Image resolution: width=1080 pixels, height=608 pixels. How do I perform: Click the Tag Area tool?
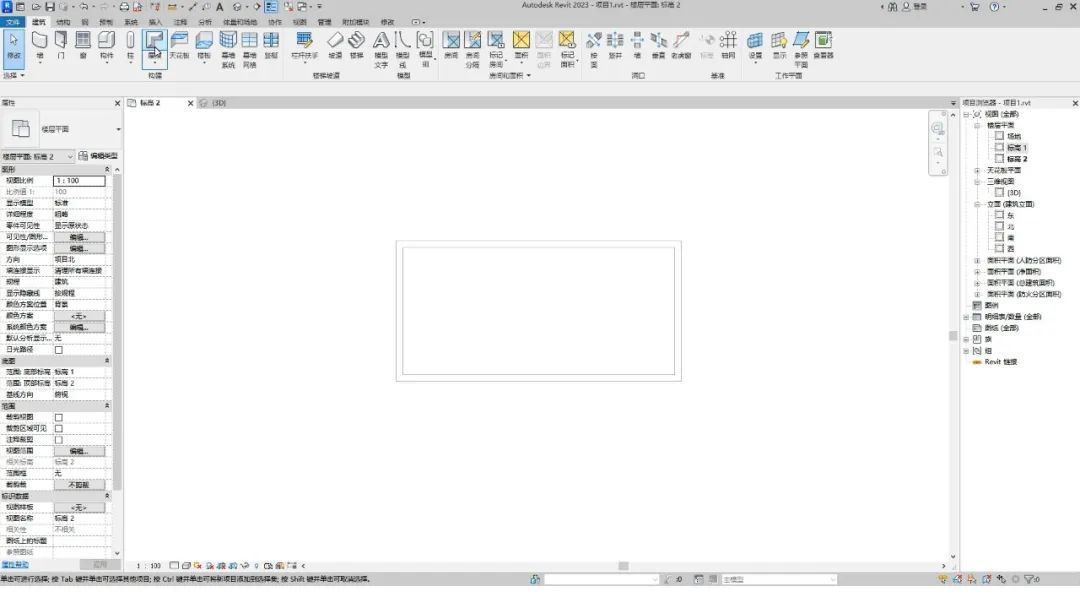click(567, 50)
